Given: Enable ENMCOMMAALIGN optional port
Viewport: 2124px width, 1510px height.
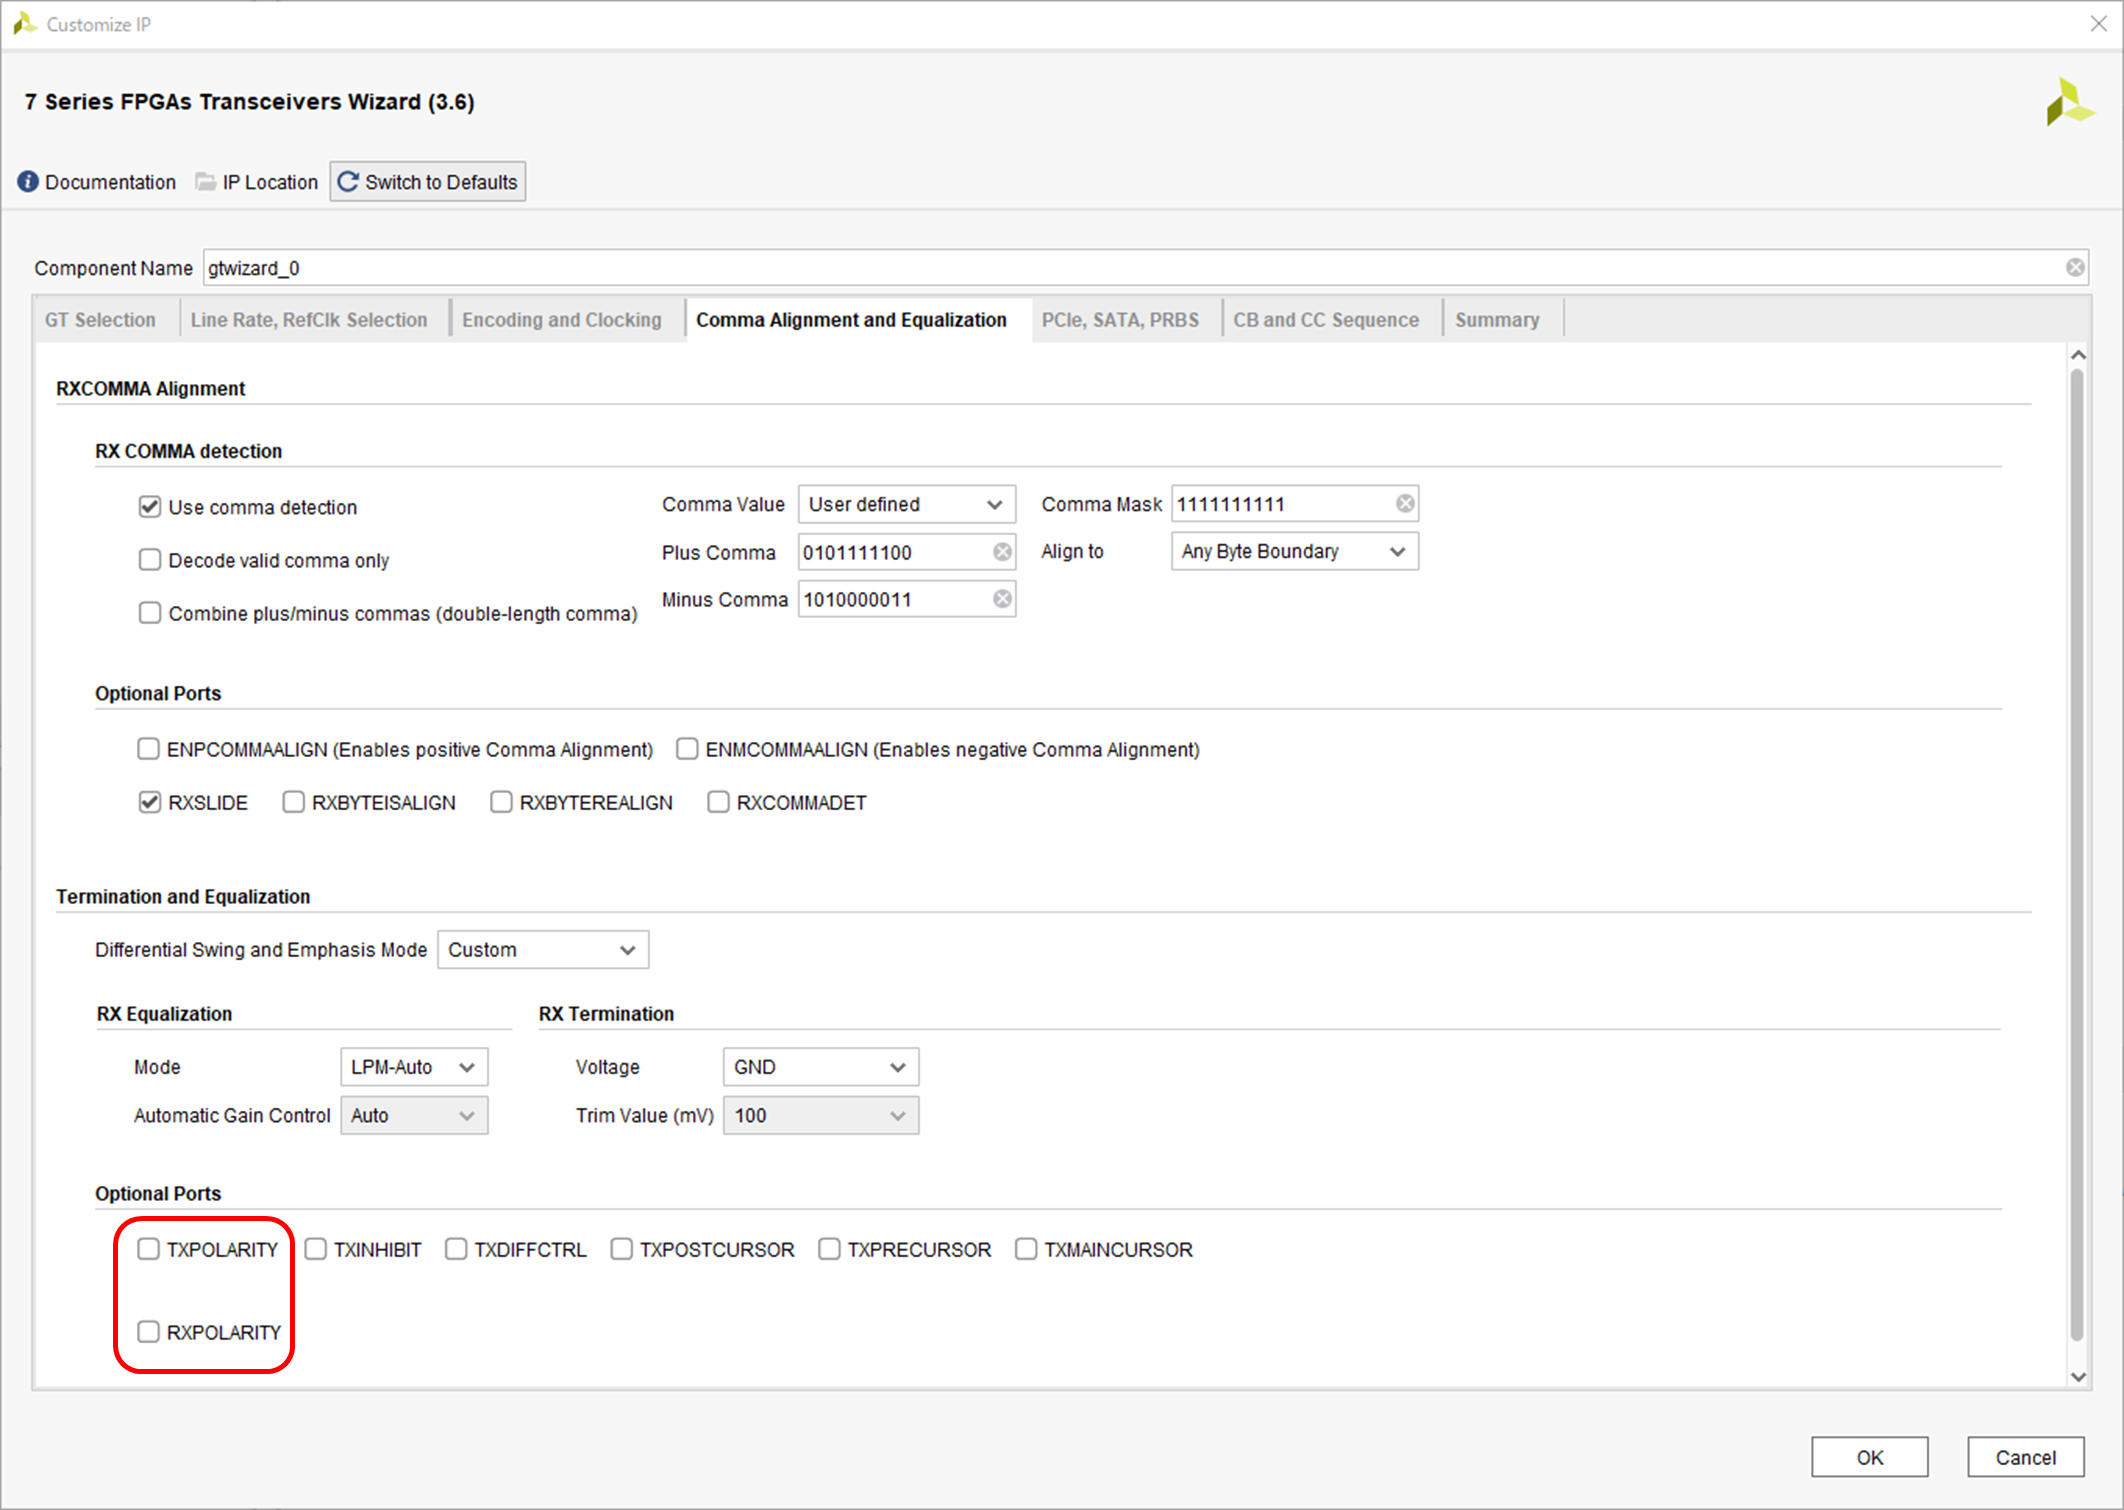Looking at the screenshot, I should point(687,749).
